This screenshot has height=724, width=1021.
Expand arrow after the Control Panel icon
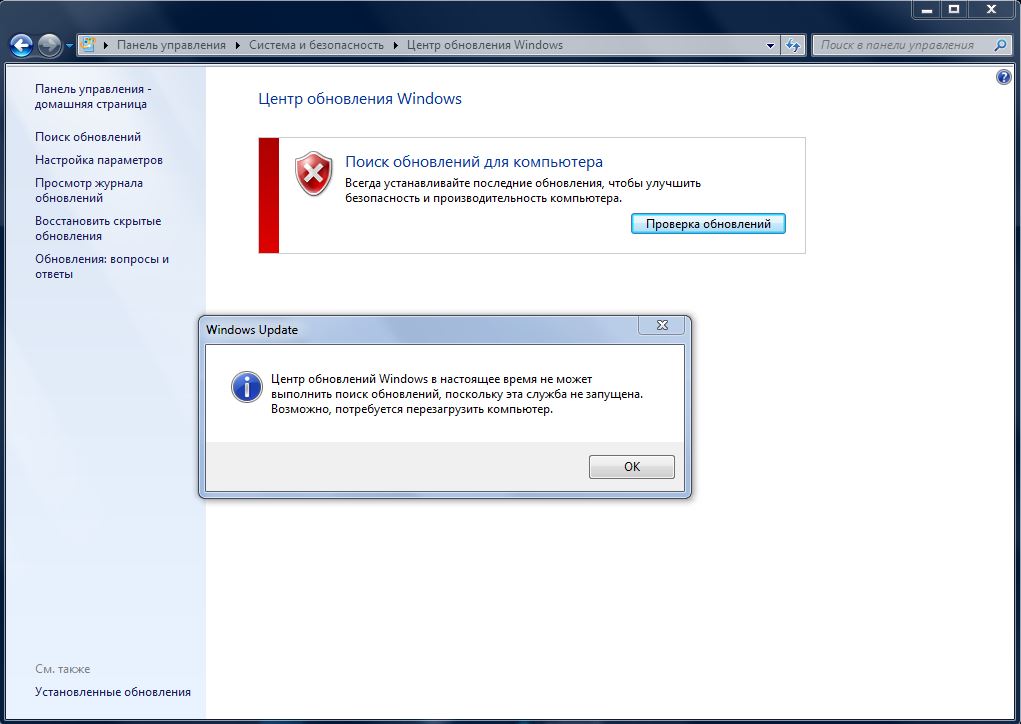point(106,46)
